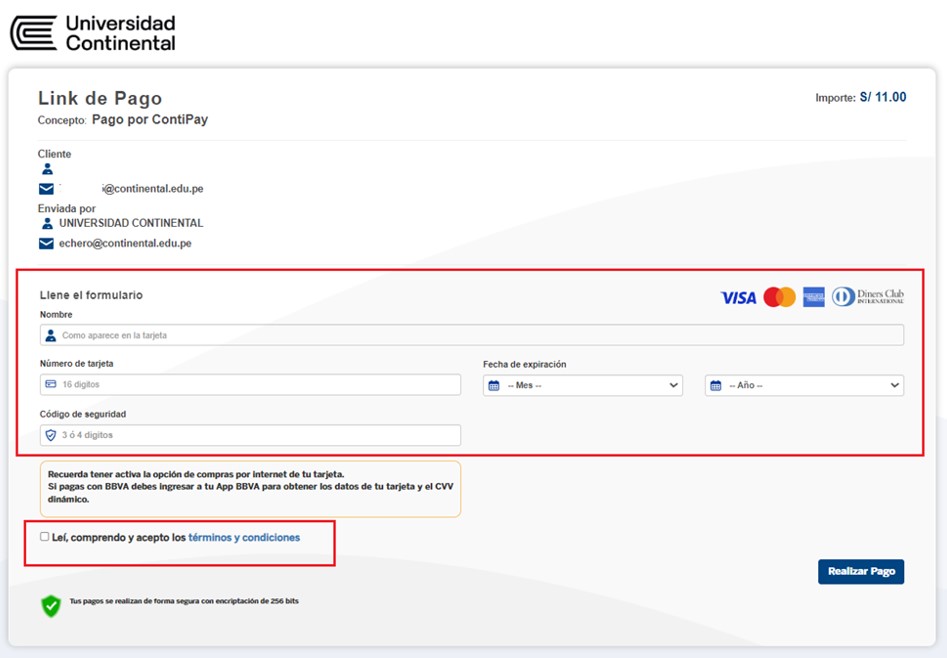Open the términos y condiciones link
Image resolution: width=947 pixels, height=658 pixels.
tap(244, 537)
